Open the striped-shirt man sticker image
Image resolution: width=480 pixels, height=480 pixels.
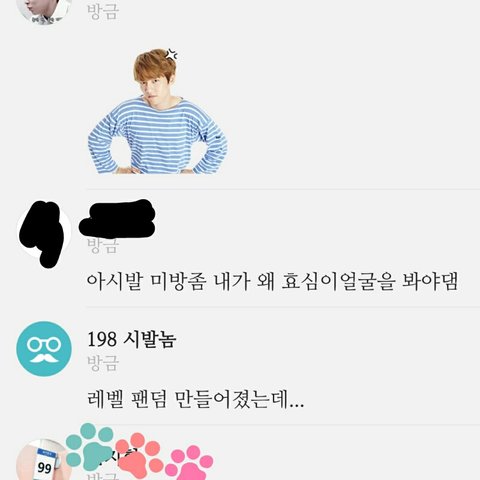pyautogui.click(x=157, y=111)
